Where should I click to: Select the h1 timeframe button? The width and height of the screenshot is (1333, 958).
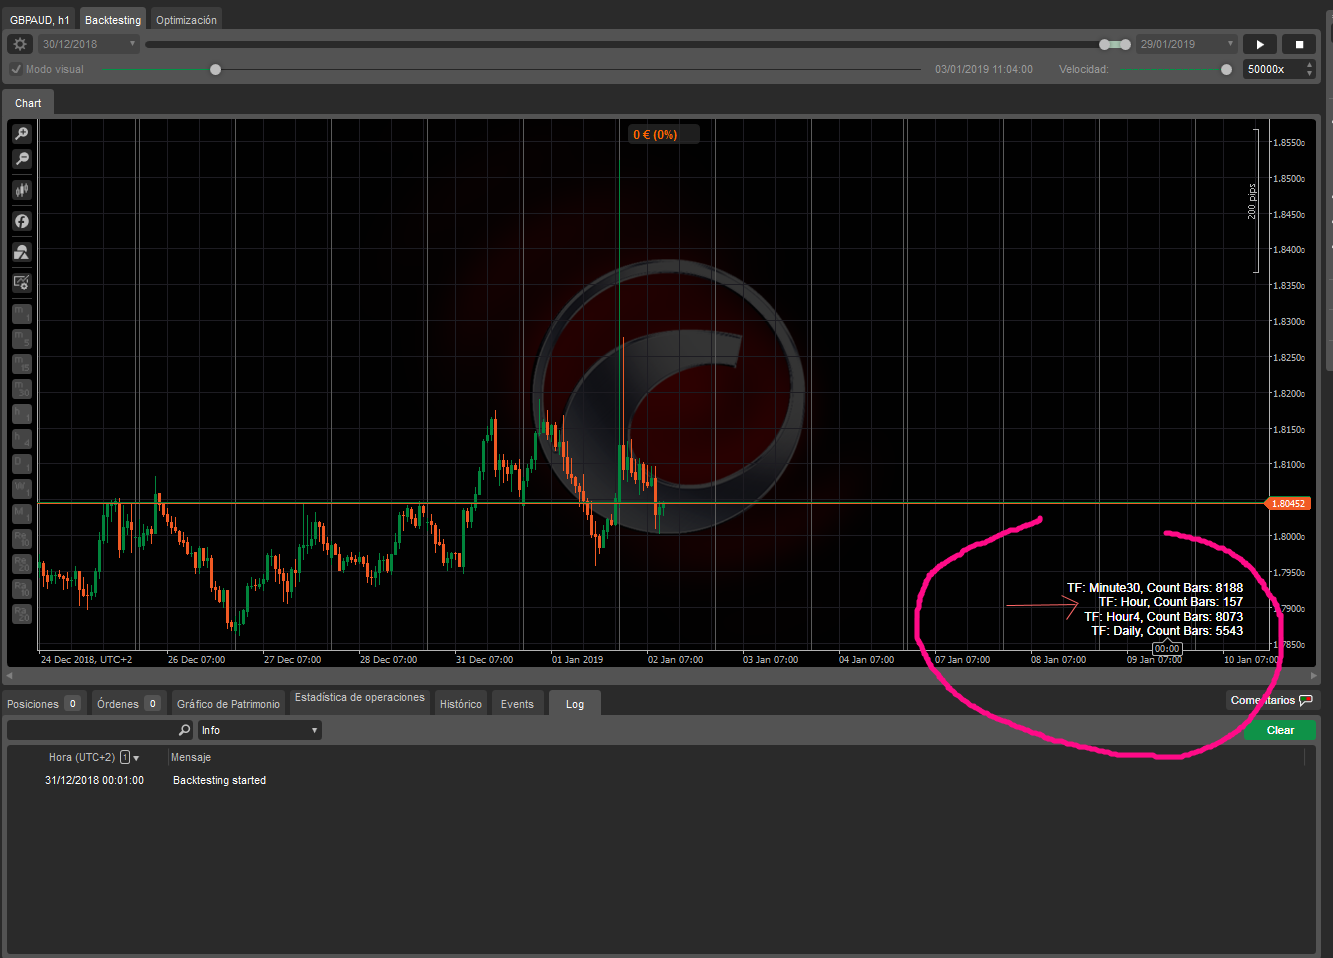point(21,413)
